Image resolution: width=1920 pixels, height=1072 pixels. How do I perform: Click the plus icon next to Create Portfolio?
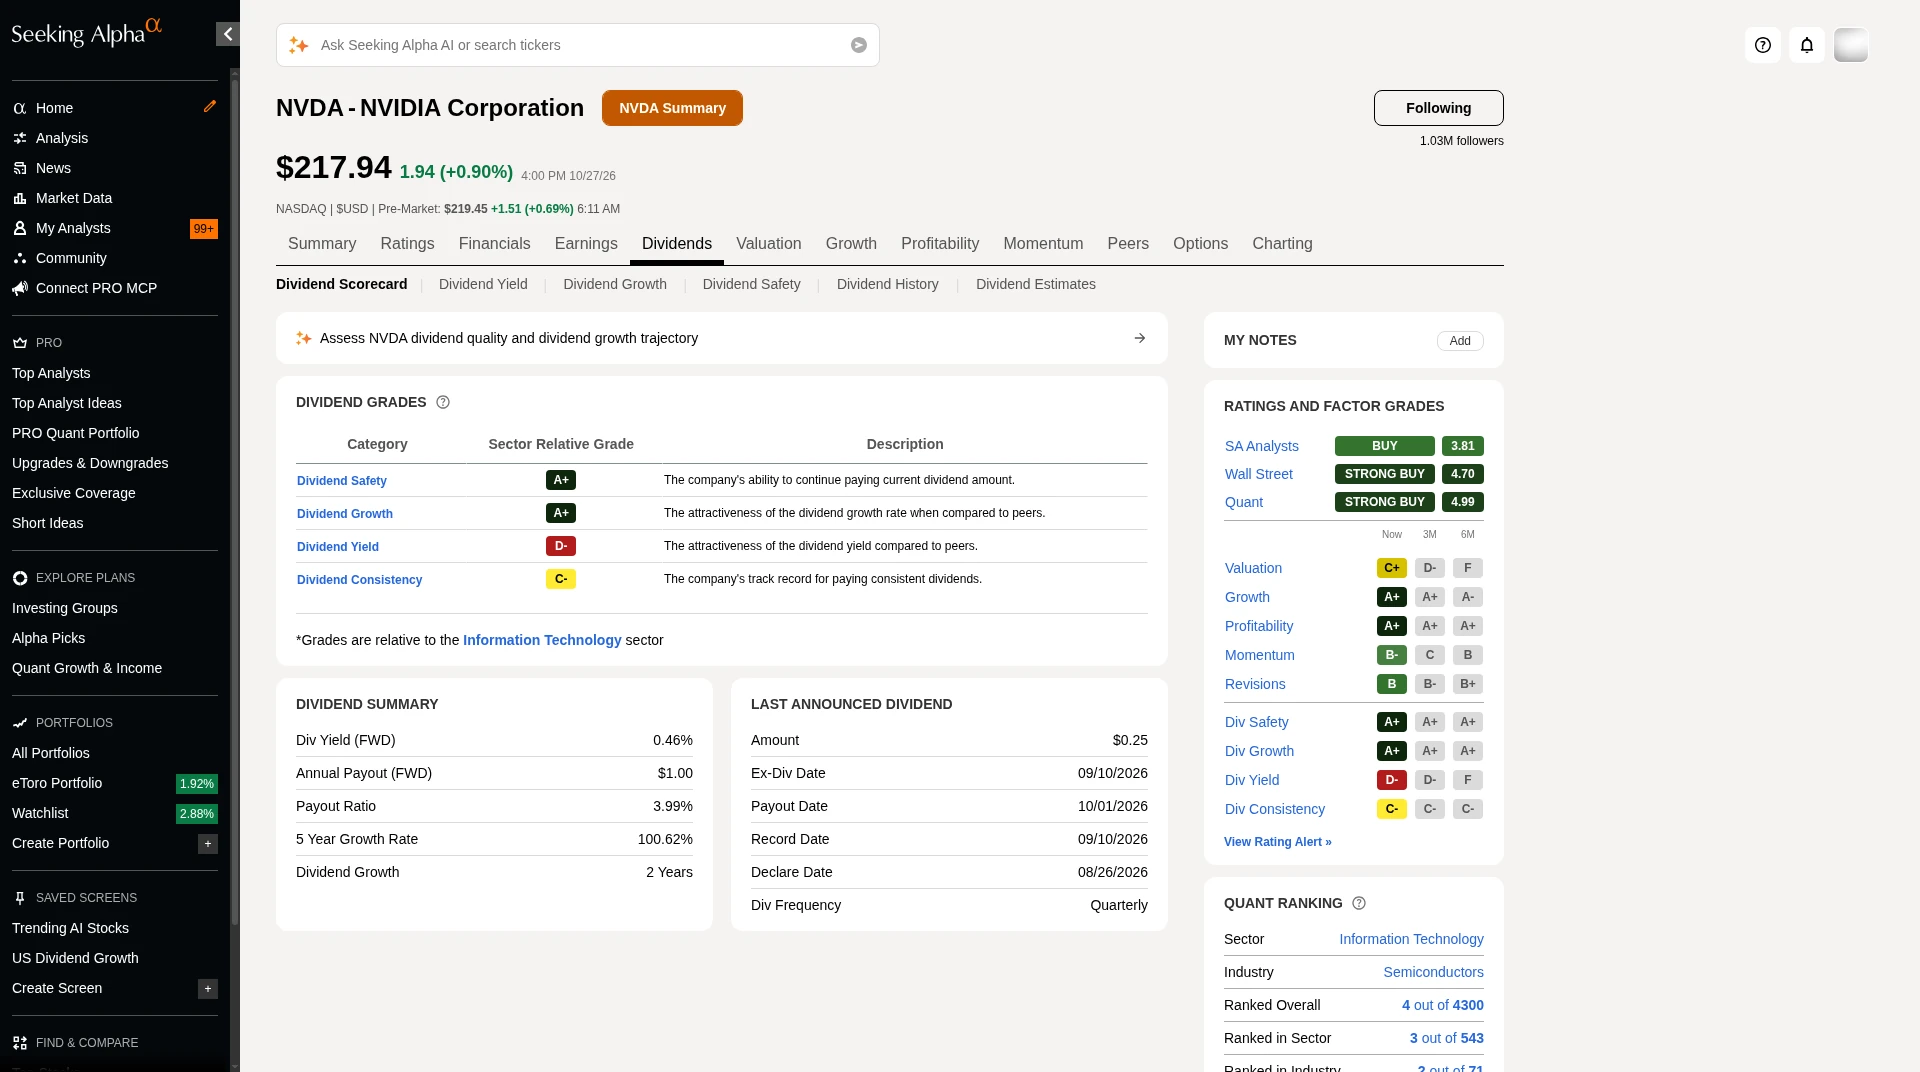tap(208, 844)
